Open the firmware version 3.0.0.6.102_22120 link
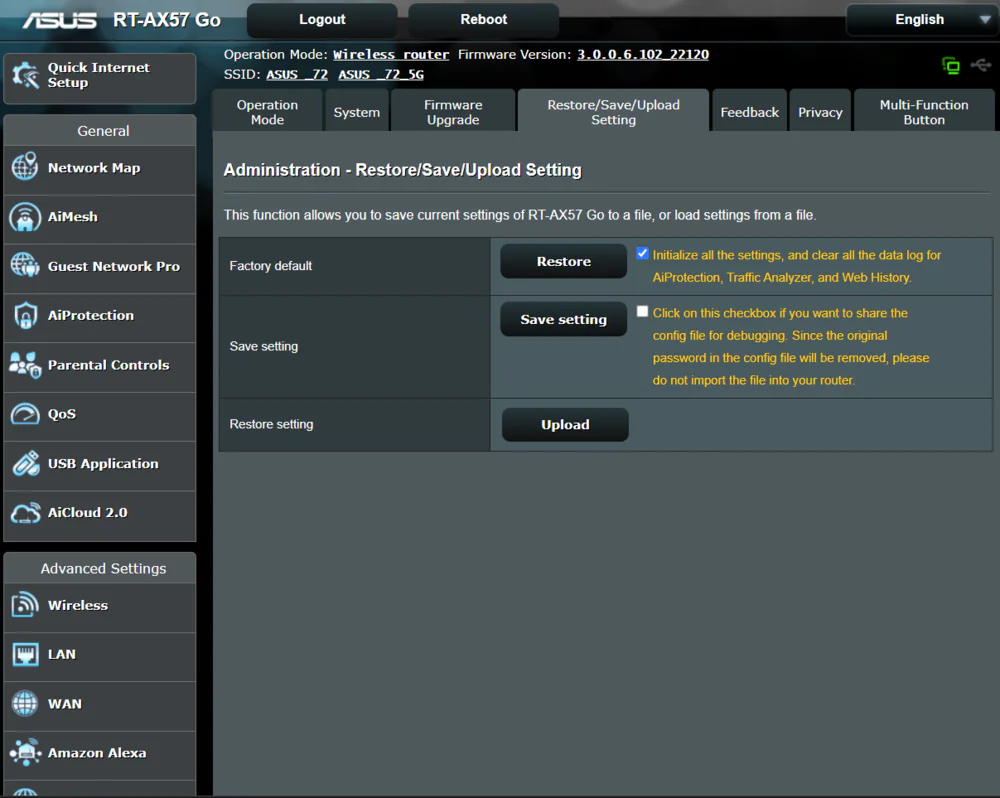1000x798 pixels. point(643,55)
